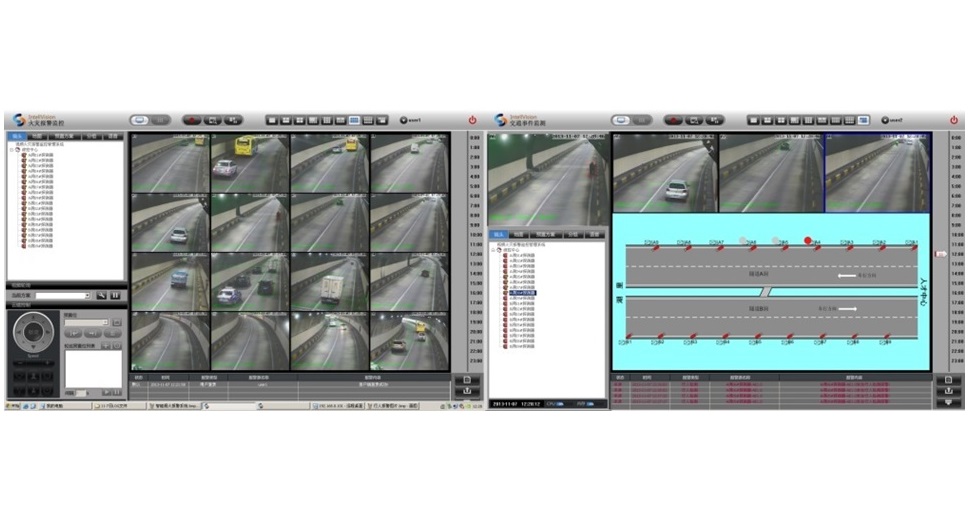
Task: Pause the patrol scheme next to the wrench
Action: point(115,295)
